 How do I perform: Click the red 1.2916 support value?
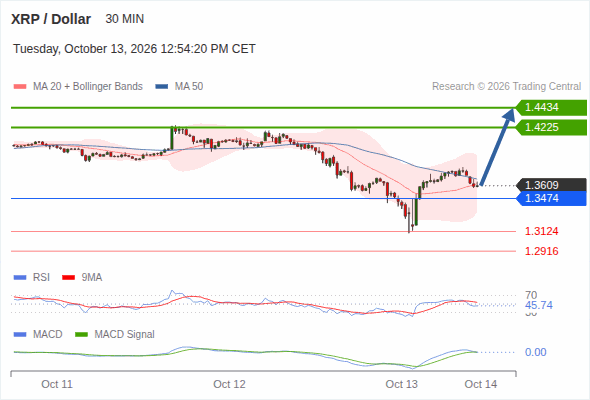541,251
